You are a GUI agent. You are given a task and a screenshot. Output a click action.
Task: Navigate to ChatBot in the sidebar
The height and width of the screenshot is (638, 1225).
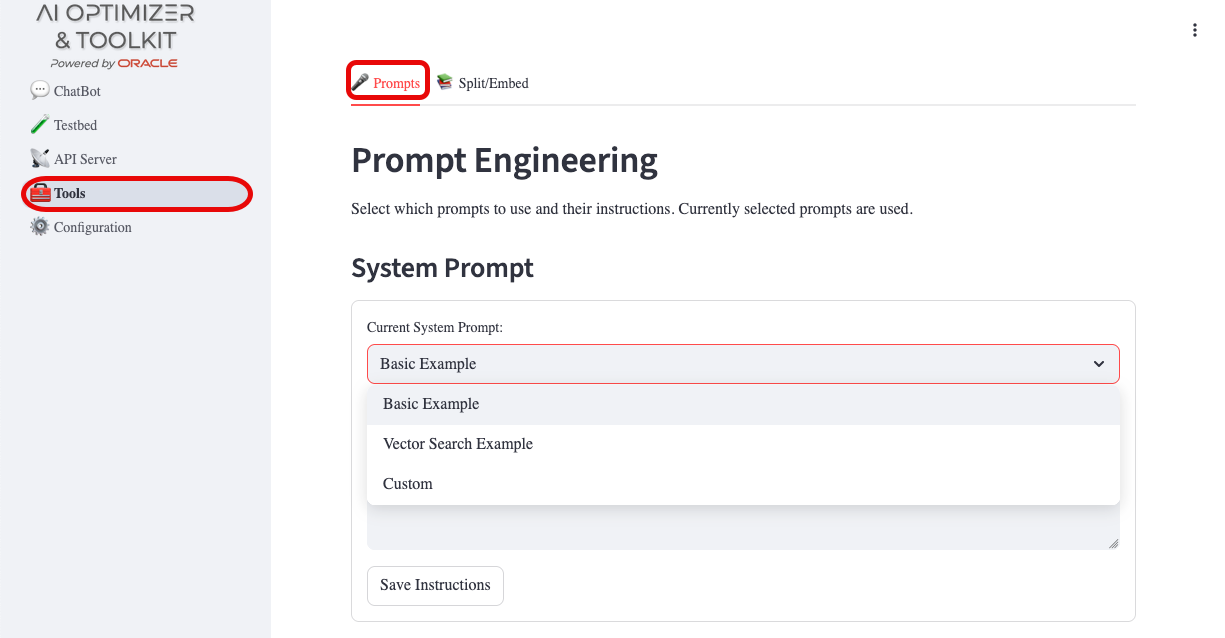(75, 91)
